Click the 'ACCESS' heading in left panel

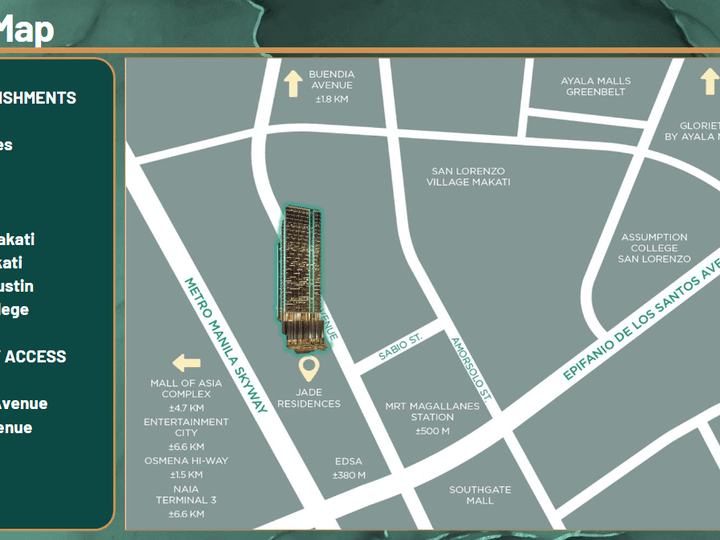(35, 357)
